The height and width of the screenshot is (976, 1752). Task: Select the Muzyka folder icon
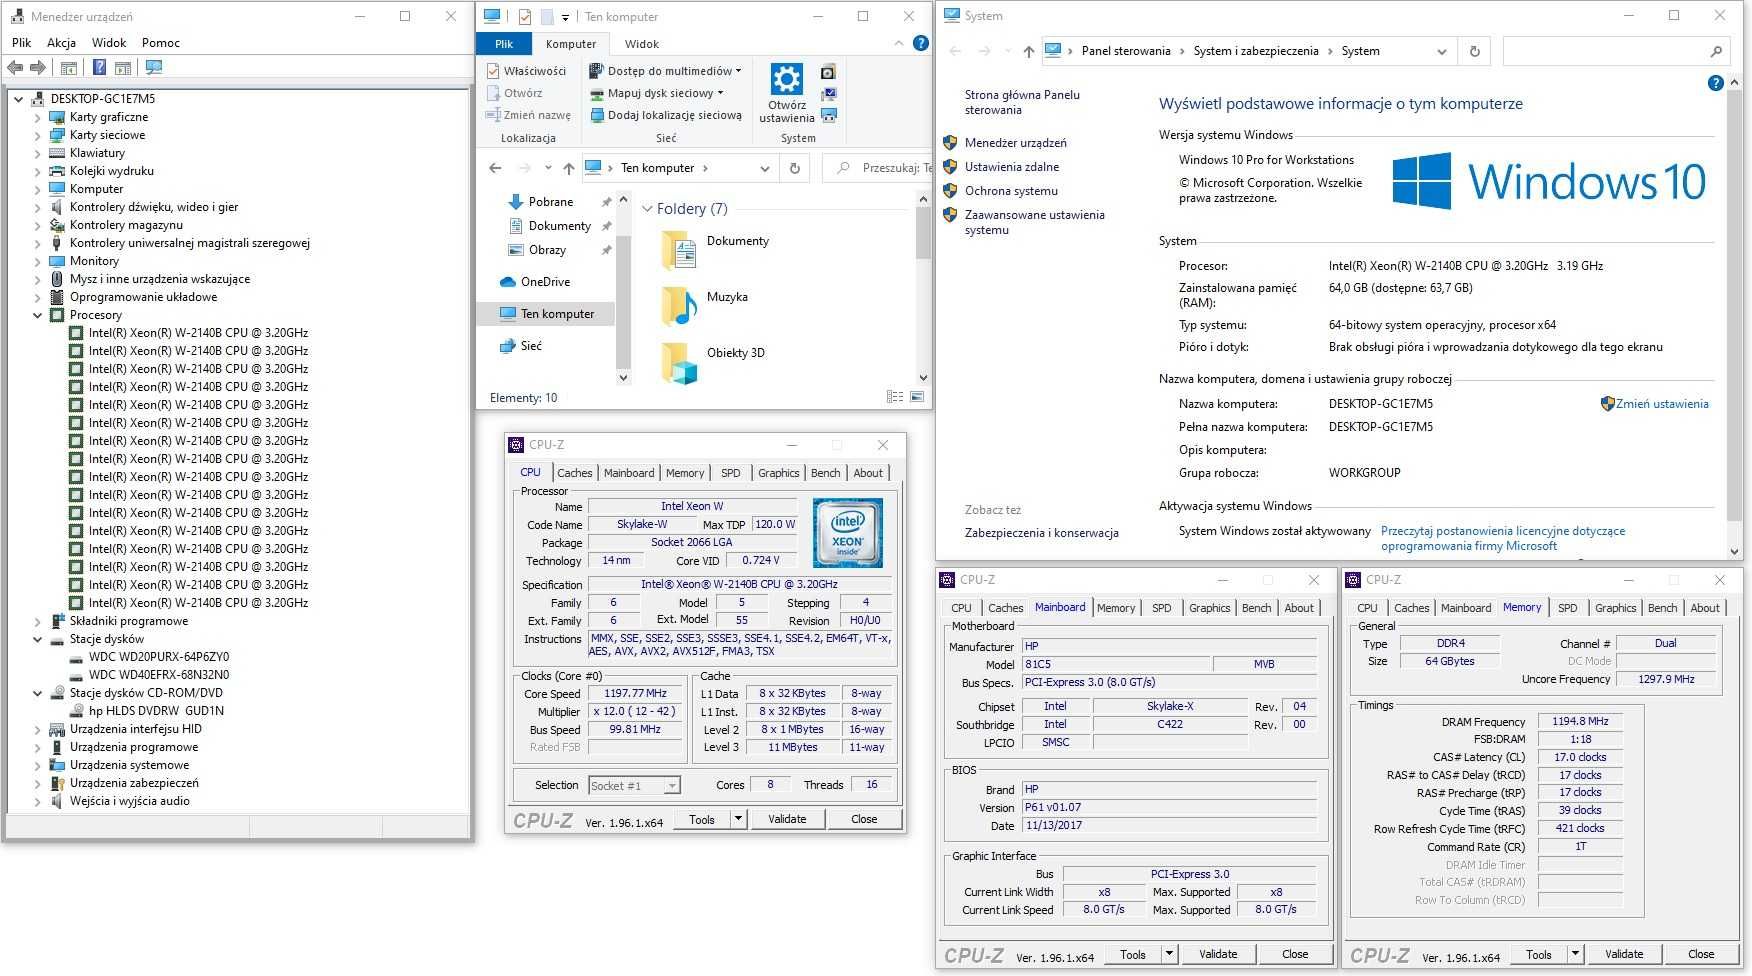click(x=680, y=305)
